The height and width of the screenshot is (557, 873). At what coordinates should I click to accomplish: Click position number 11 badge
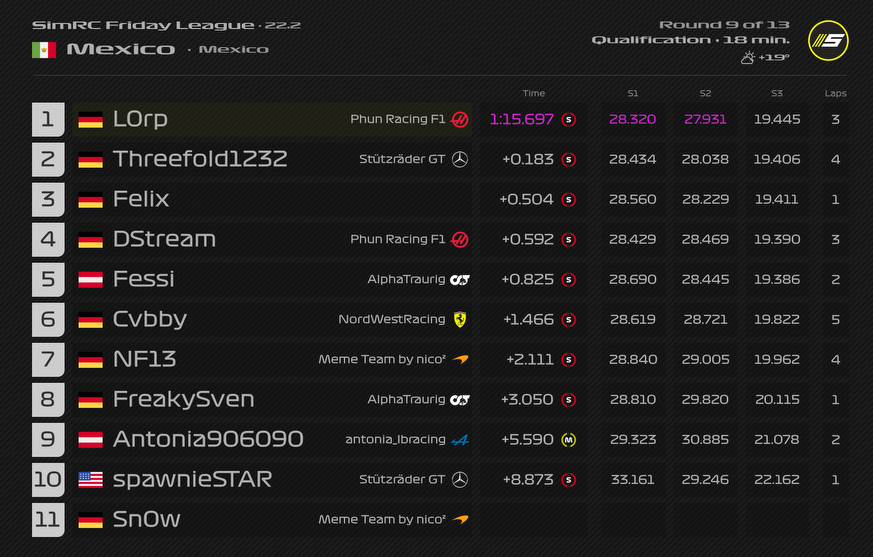(x=48, y=519)
